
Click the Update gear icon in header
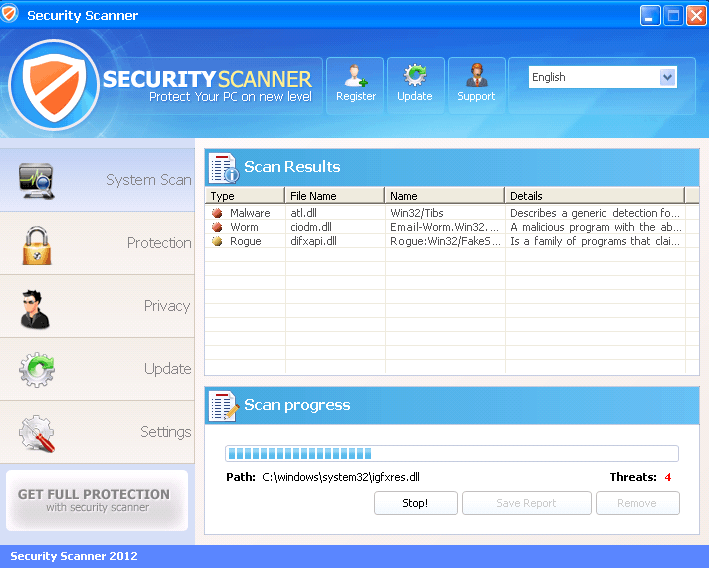click(414, 77)
